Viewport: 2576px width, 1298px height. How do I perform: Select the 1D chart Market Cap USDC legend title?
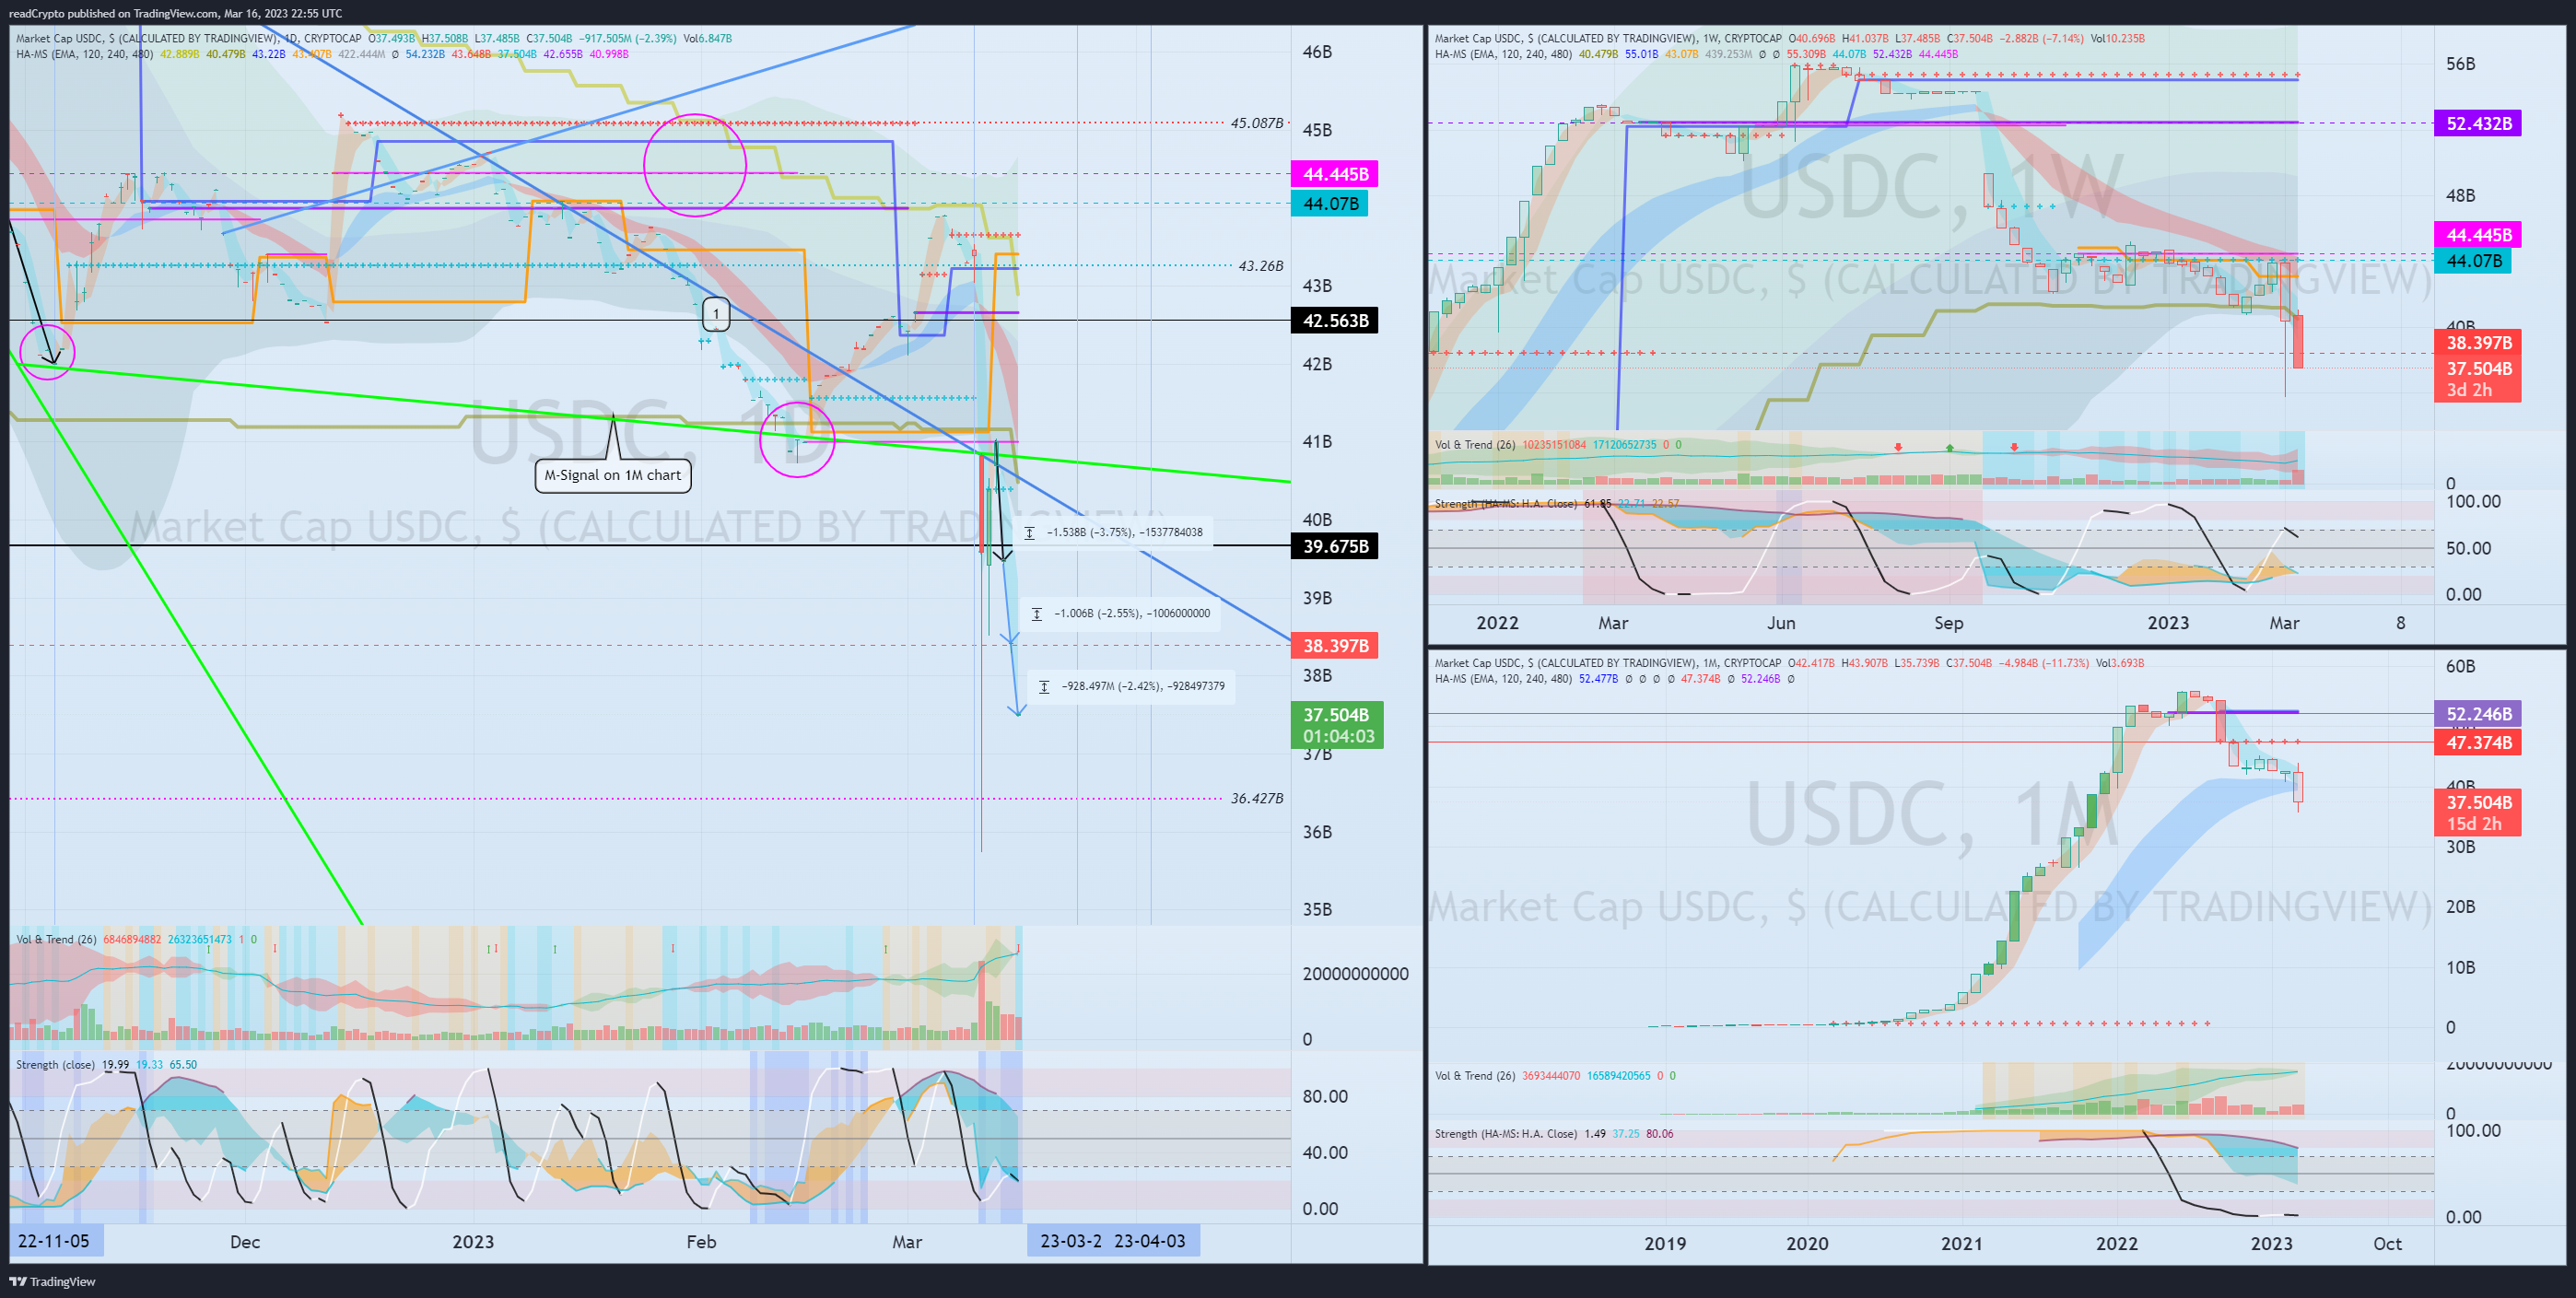click(147, 39)
